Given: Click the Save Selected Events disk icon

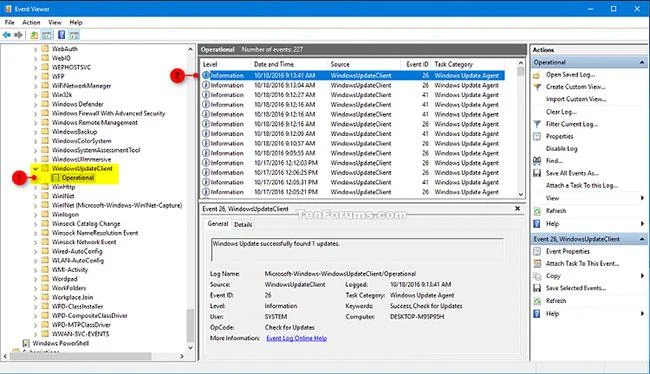Looking at the screenshot, I should coord(537,288).
